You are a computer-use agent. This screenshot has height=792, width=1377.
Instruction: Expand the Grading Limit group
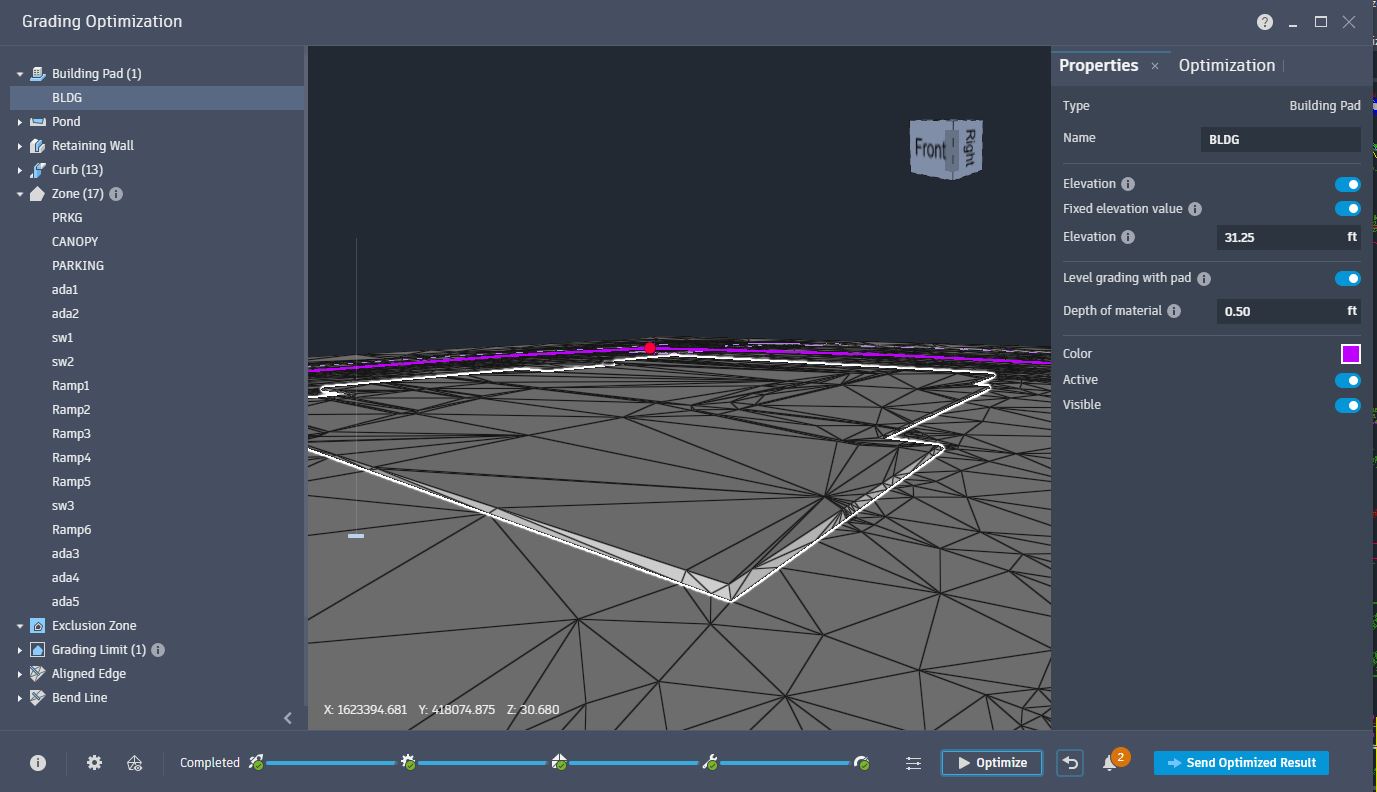(20, 649)
